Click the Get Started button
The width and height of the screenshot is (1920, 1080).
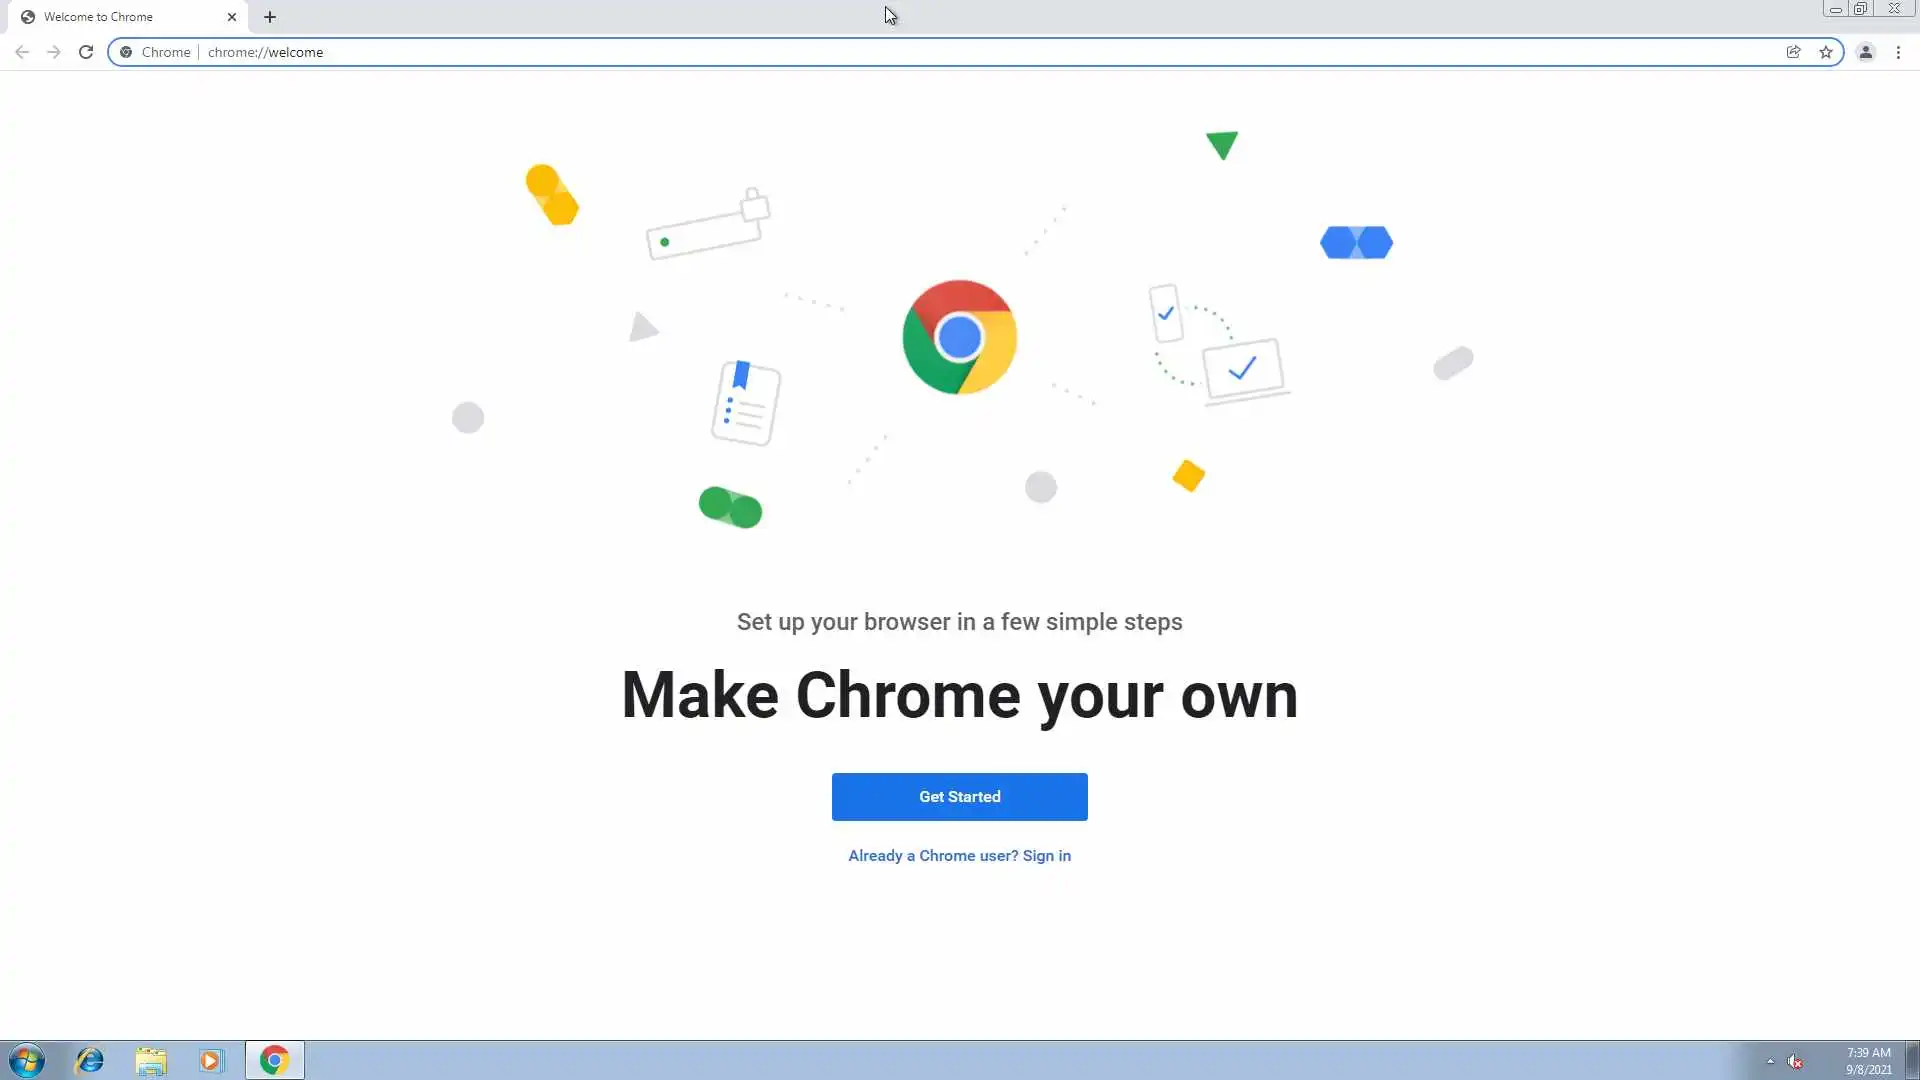click(x=959, y=797)
